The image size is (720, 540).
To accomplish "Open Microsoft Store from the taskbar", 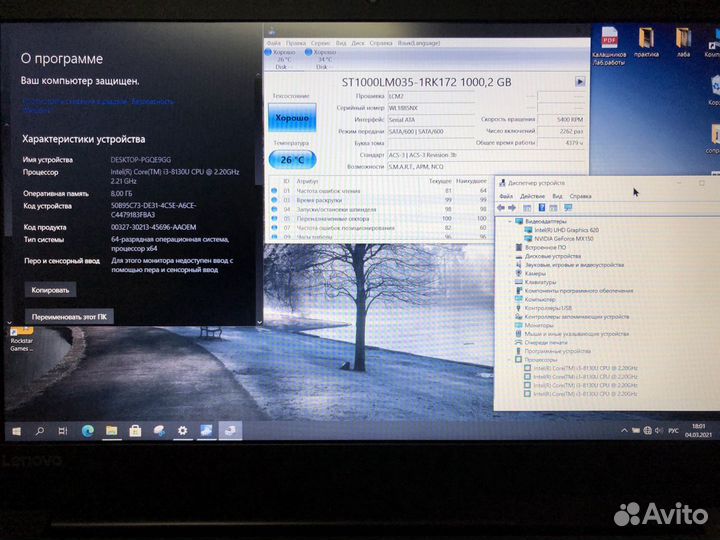I will tap(135, 431).
